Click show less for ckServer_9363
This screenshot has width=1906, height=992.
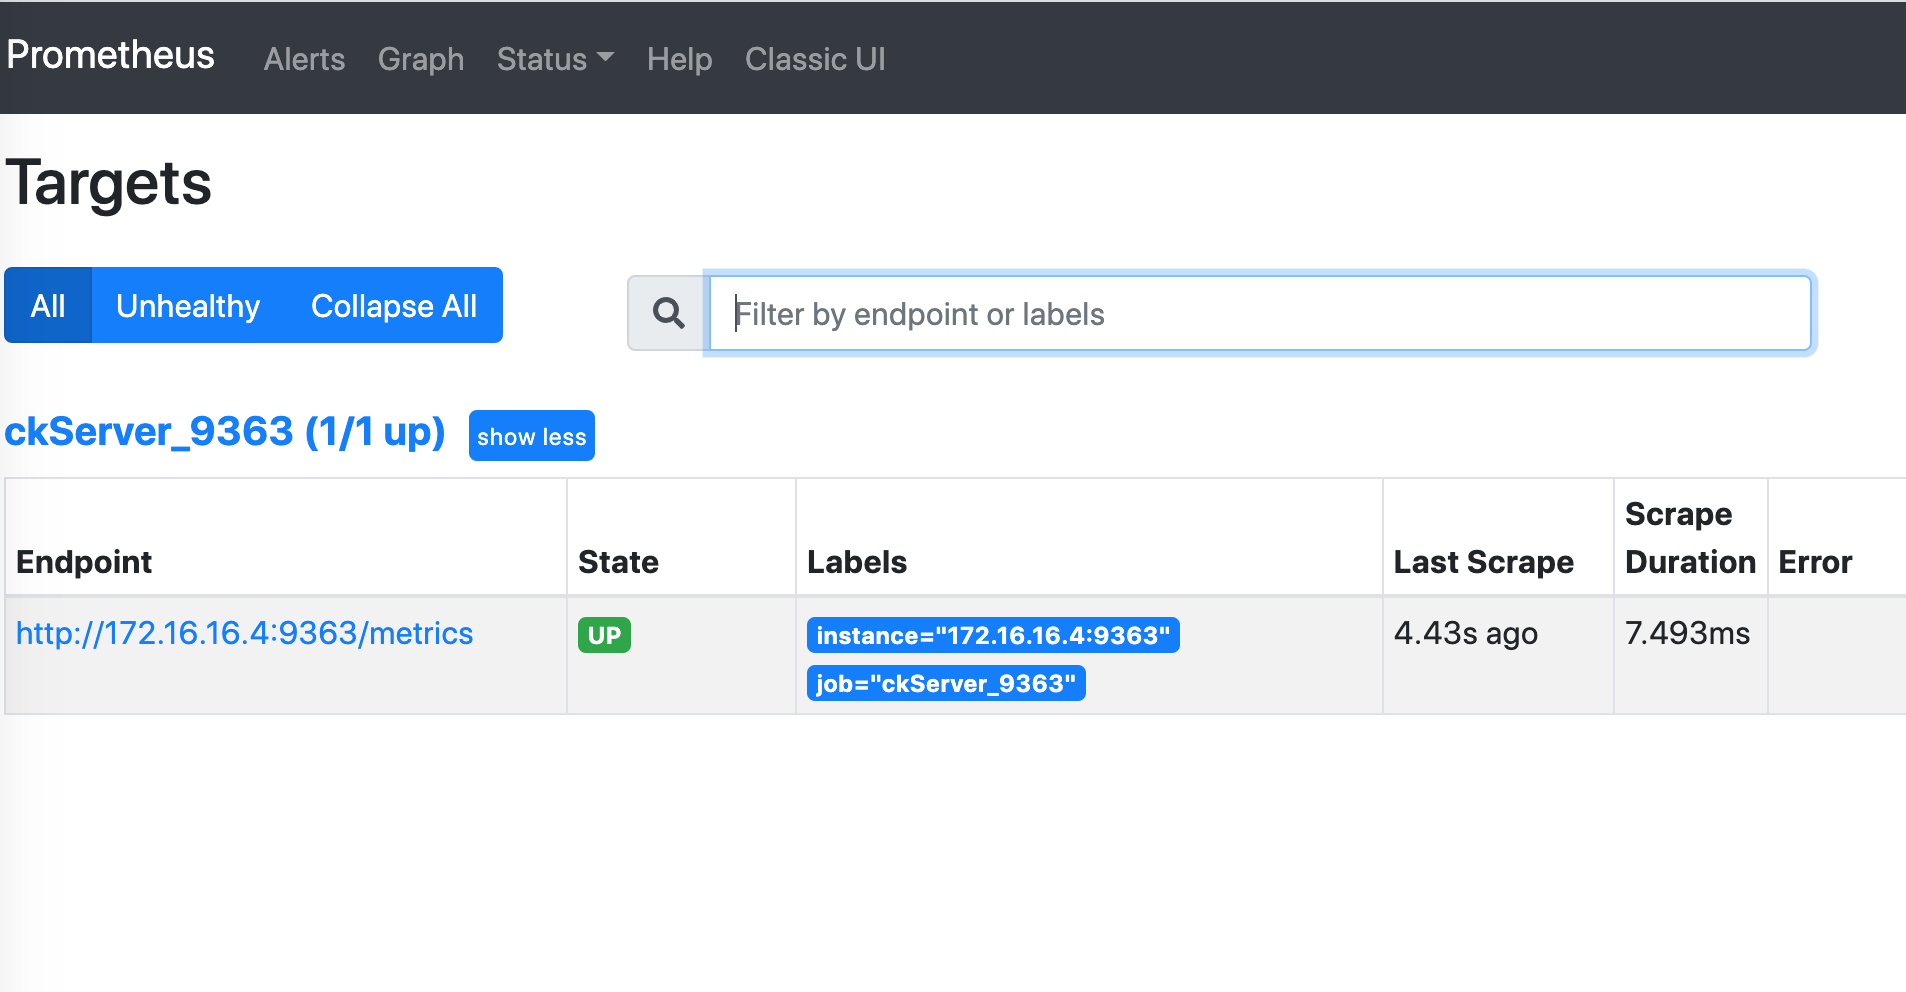point(532,436)
